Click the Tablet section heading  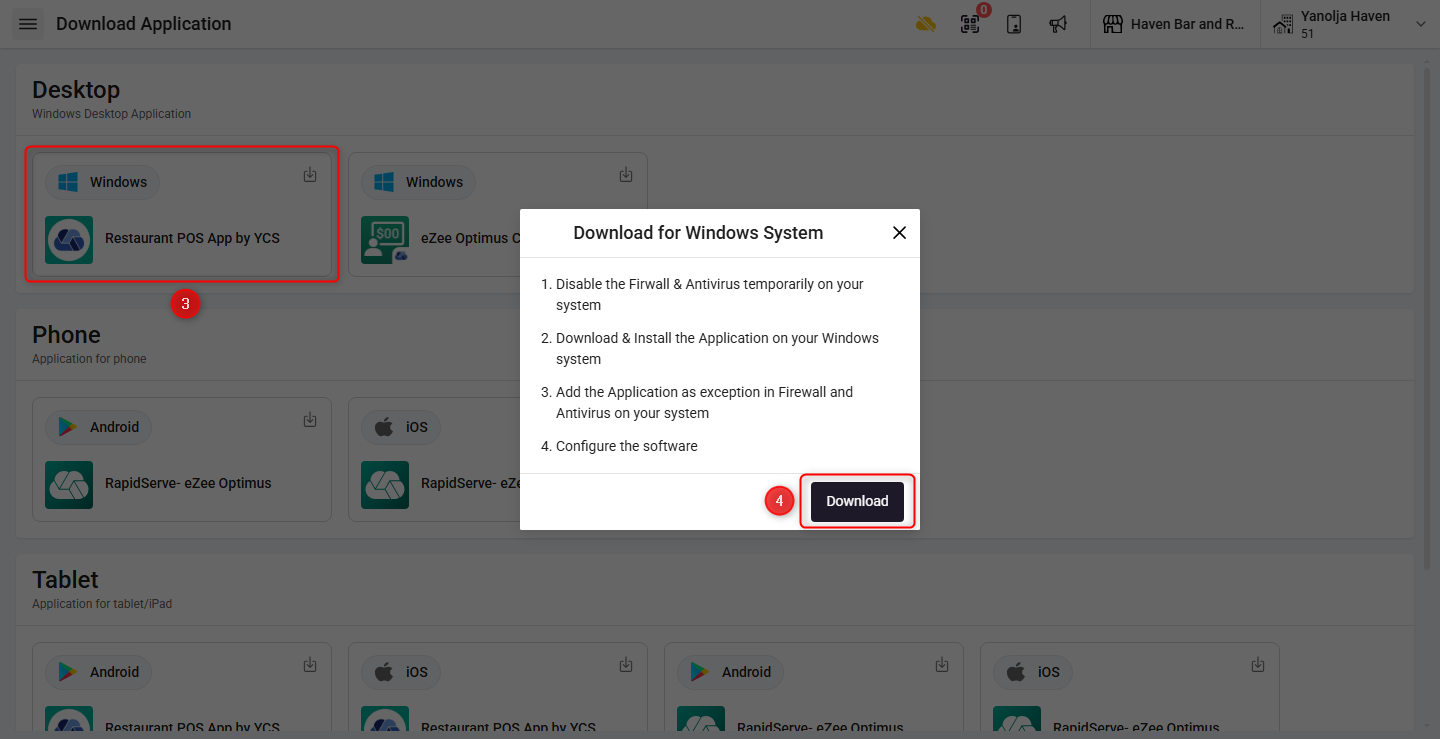65,580
